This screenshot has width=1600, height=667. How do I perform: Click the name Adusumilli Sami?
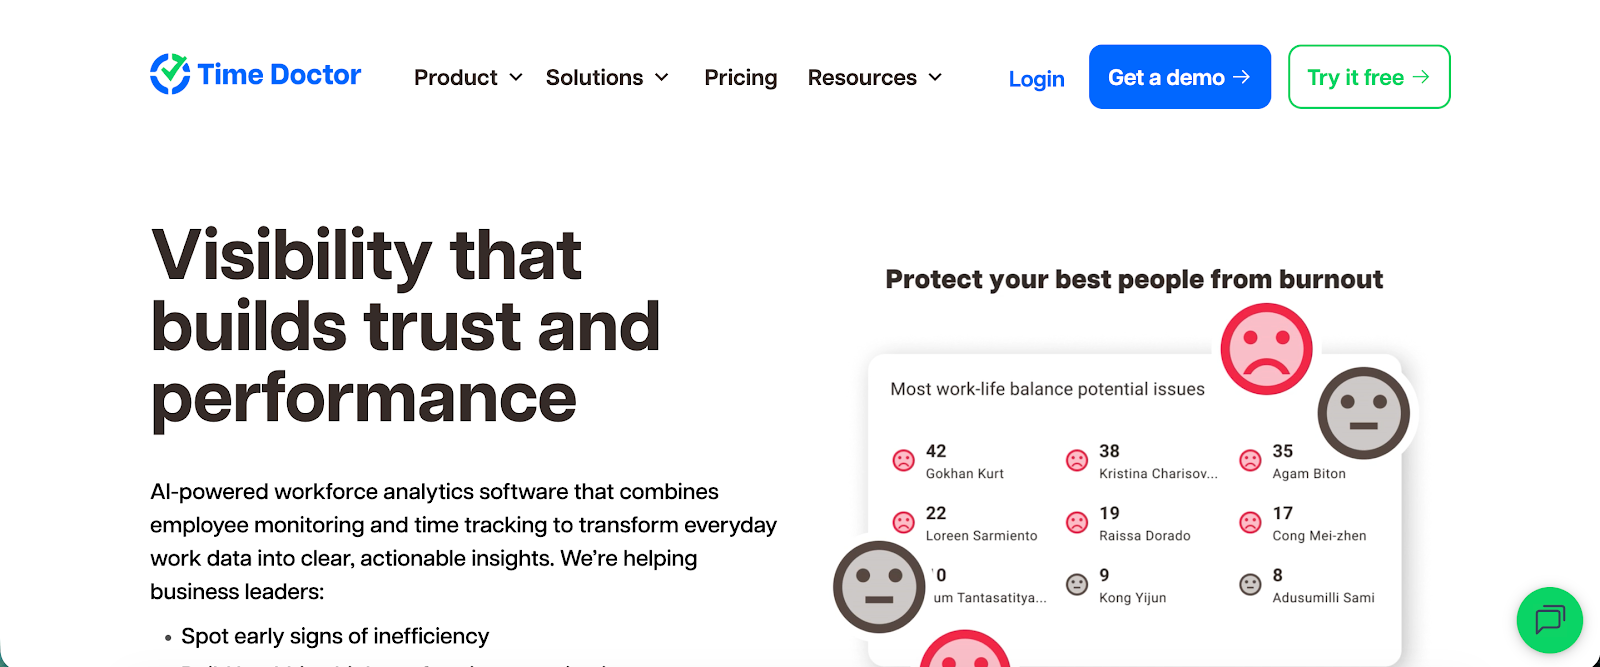tap(1323, 598)
